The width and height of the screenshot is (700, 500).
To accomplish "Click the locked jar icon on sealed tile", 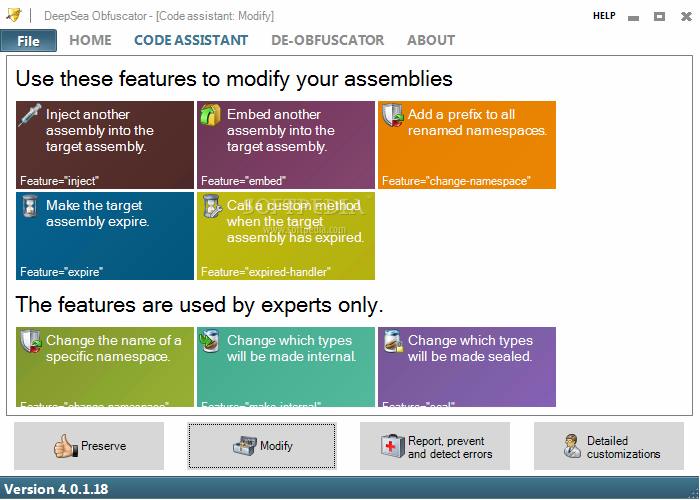I will [393, 341].
